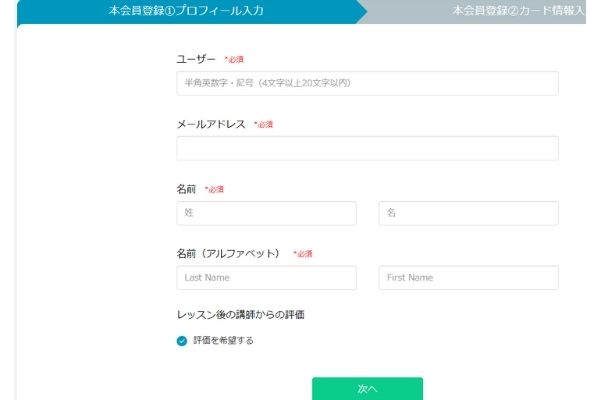This screenshot has height=400, width=600.
Task: Toggle the 評価を希望する checkbox
Action: [182, 341]
